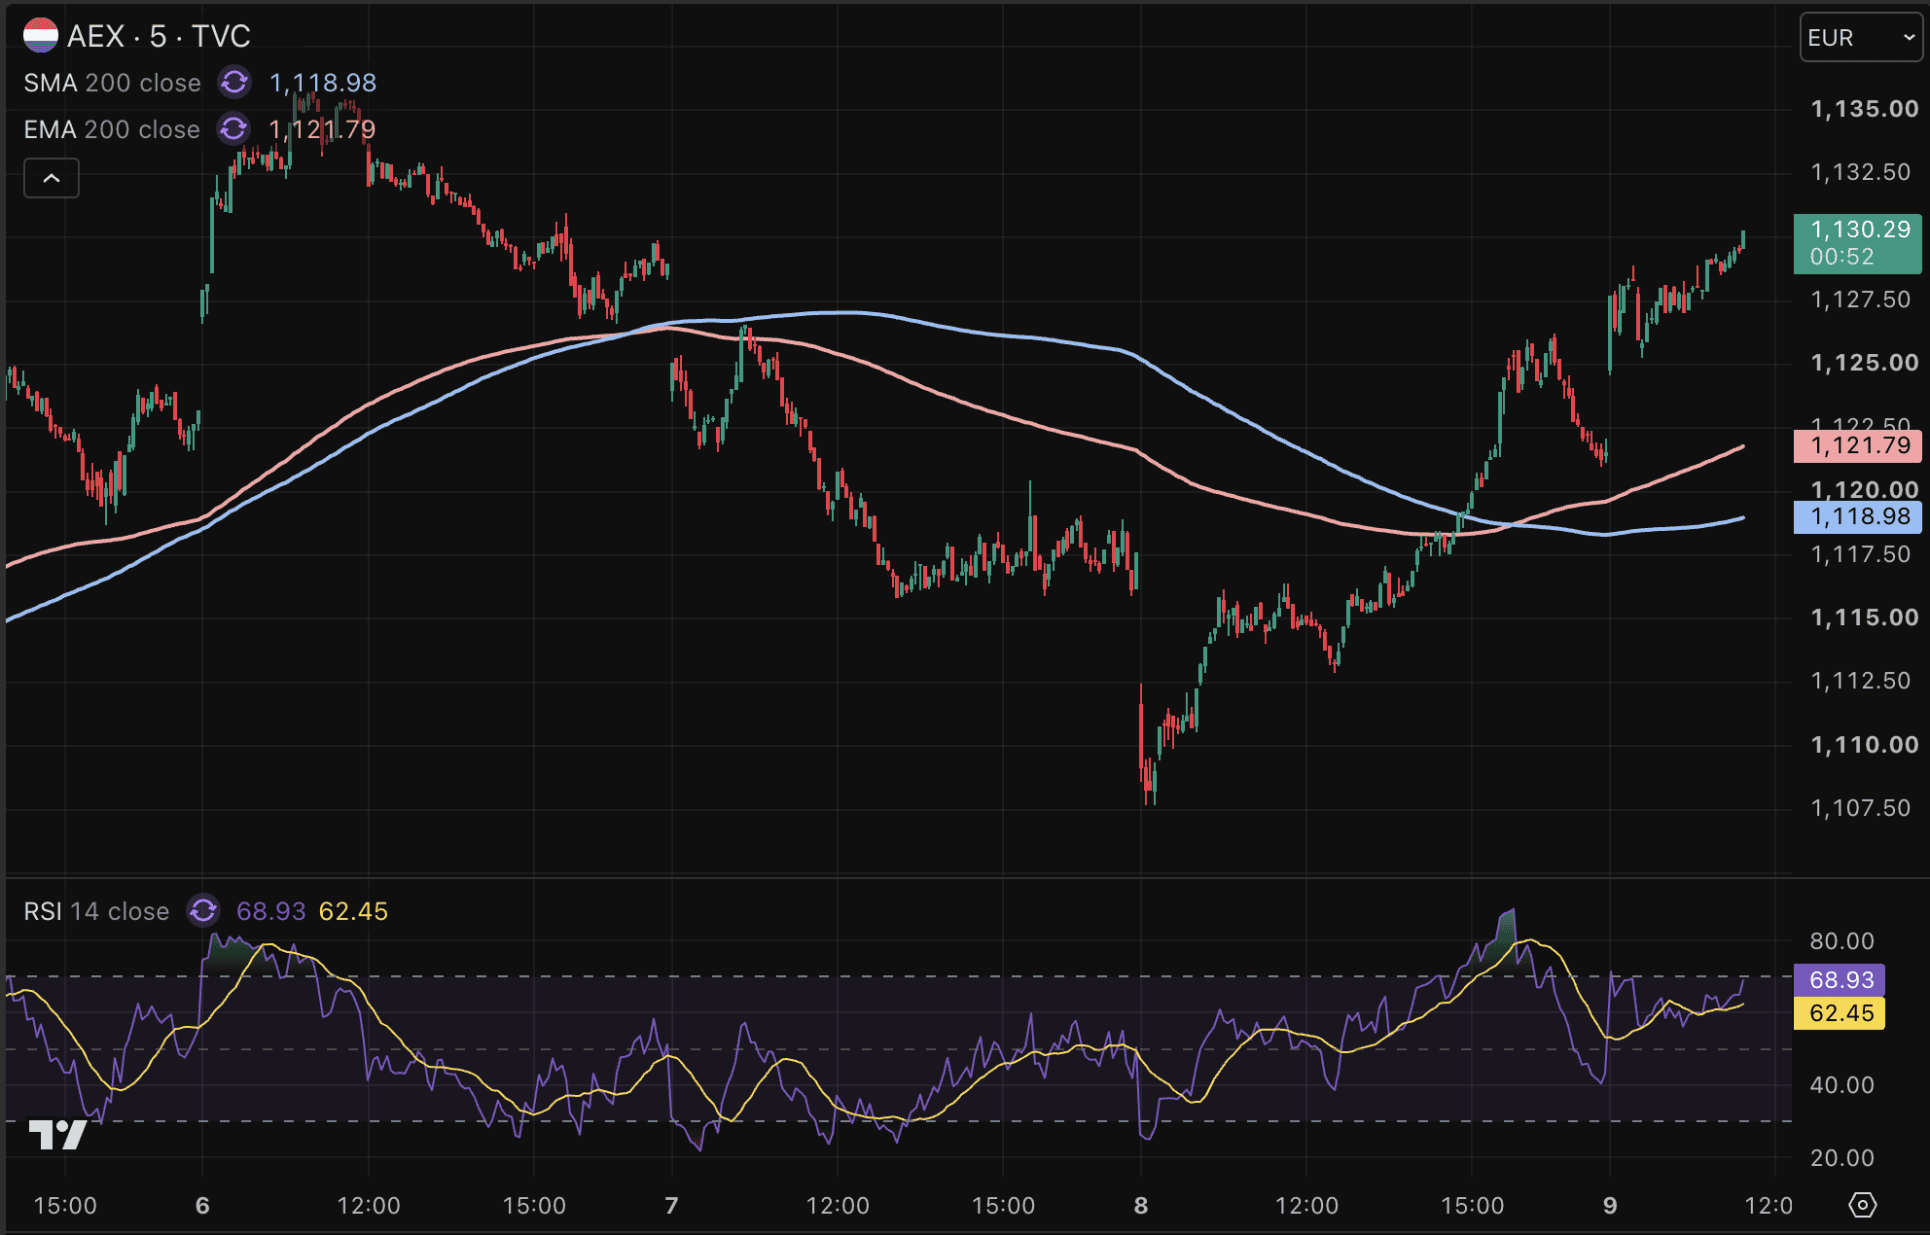Click the 1,115.00 price axis label

(x=1864, y=617)
